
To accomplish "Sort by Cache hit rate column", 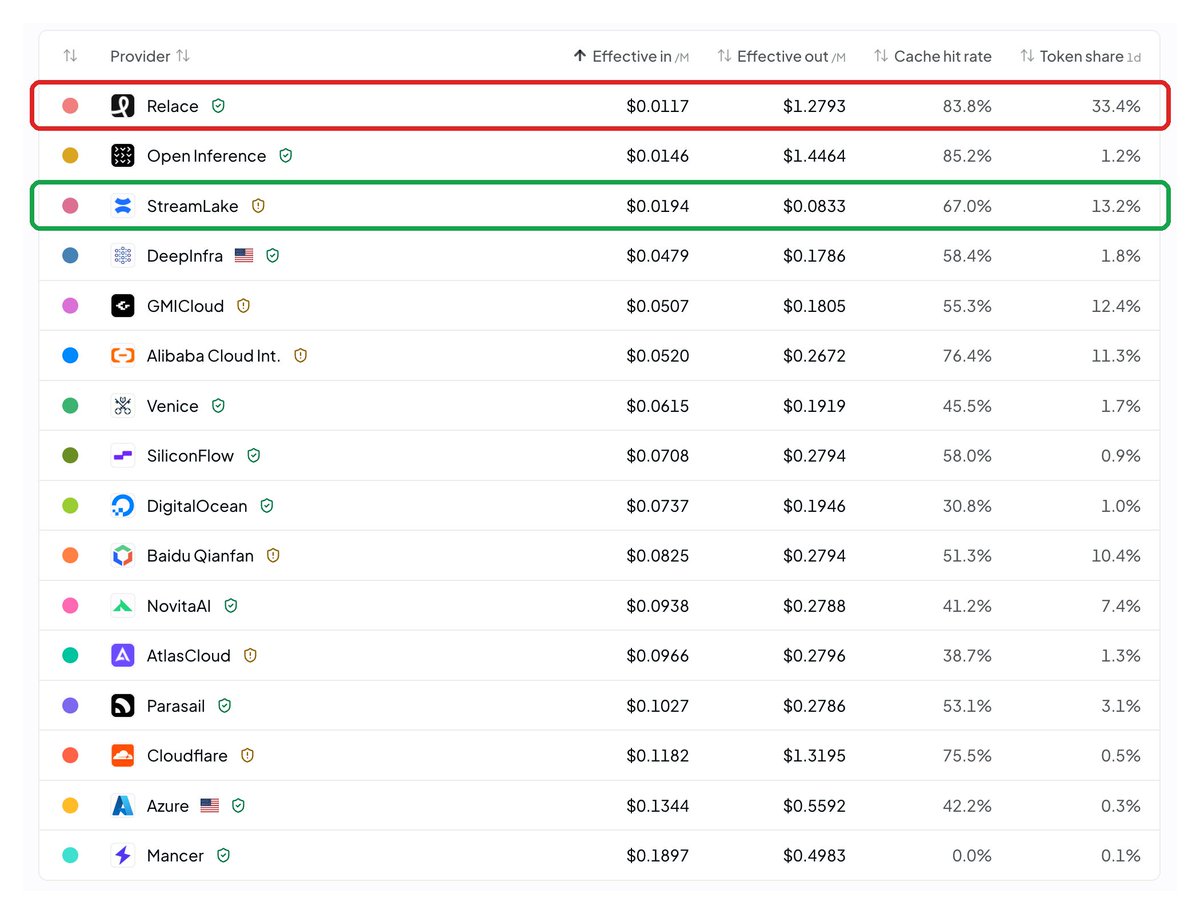I will tap(932, 56).
